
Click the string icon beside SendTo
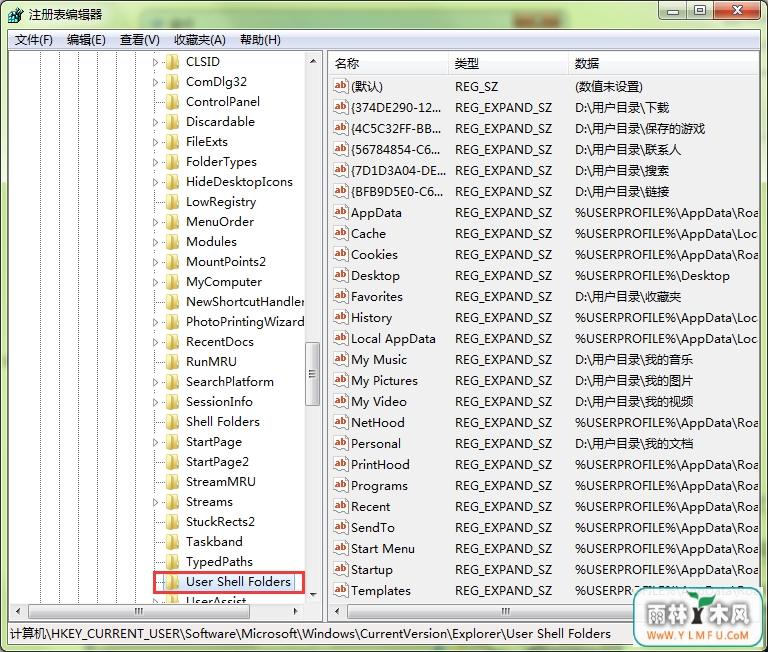click(x=340, y=528)
